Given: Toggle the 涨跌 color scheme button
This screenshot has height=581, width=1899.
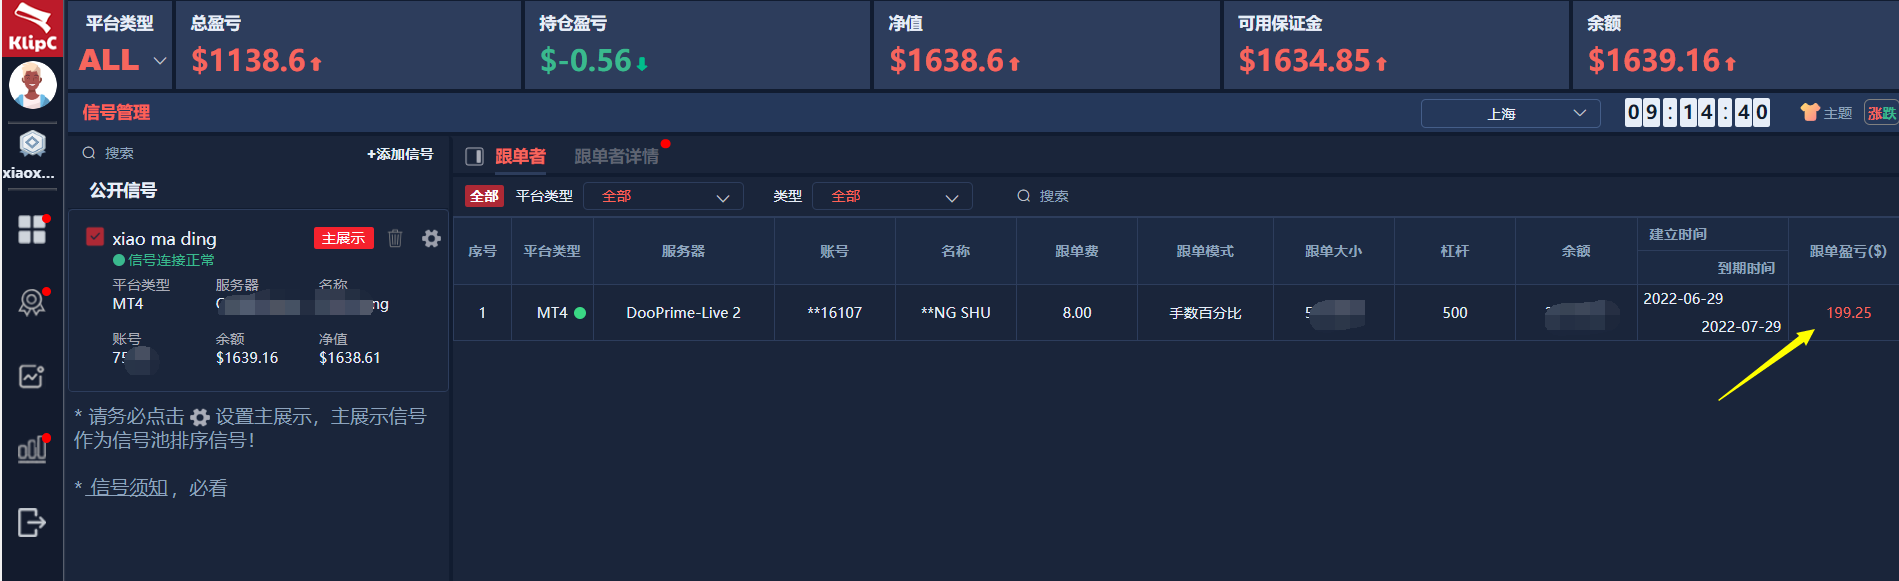Looking at the screenshot, I should pos(1881,113).
